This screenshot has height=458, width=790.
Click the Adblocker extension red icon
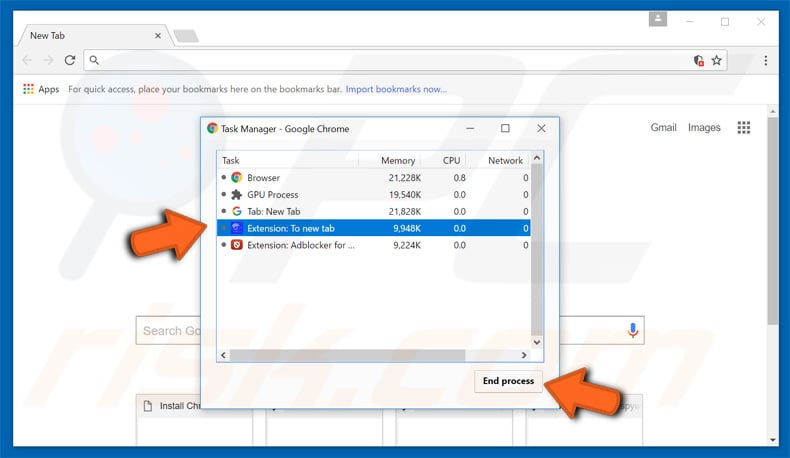(x=236, y=245)
